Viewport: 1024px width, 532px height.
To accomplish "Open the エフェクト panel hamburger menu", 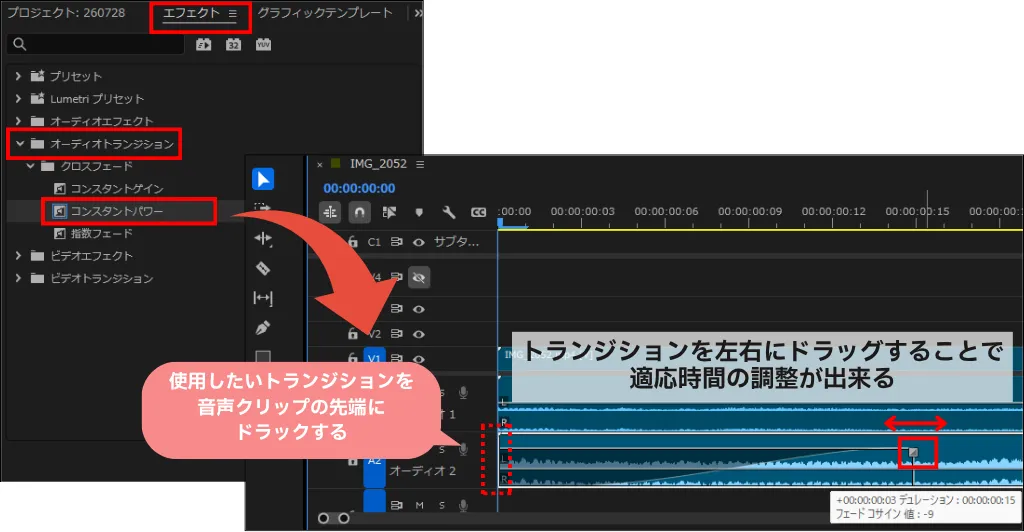I will (x=232, y=13).
